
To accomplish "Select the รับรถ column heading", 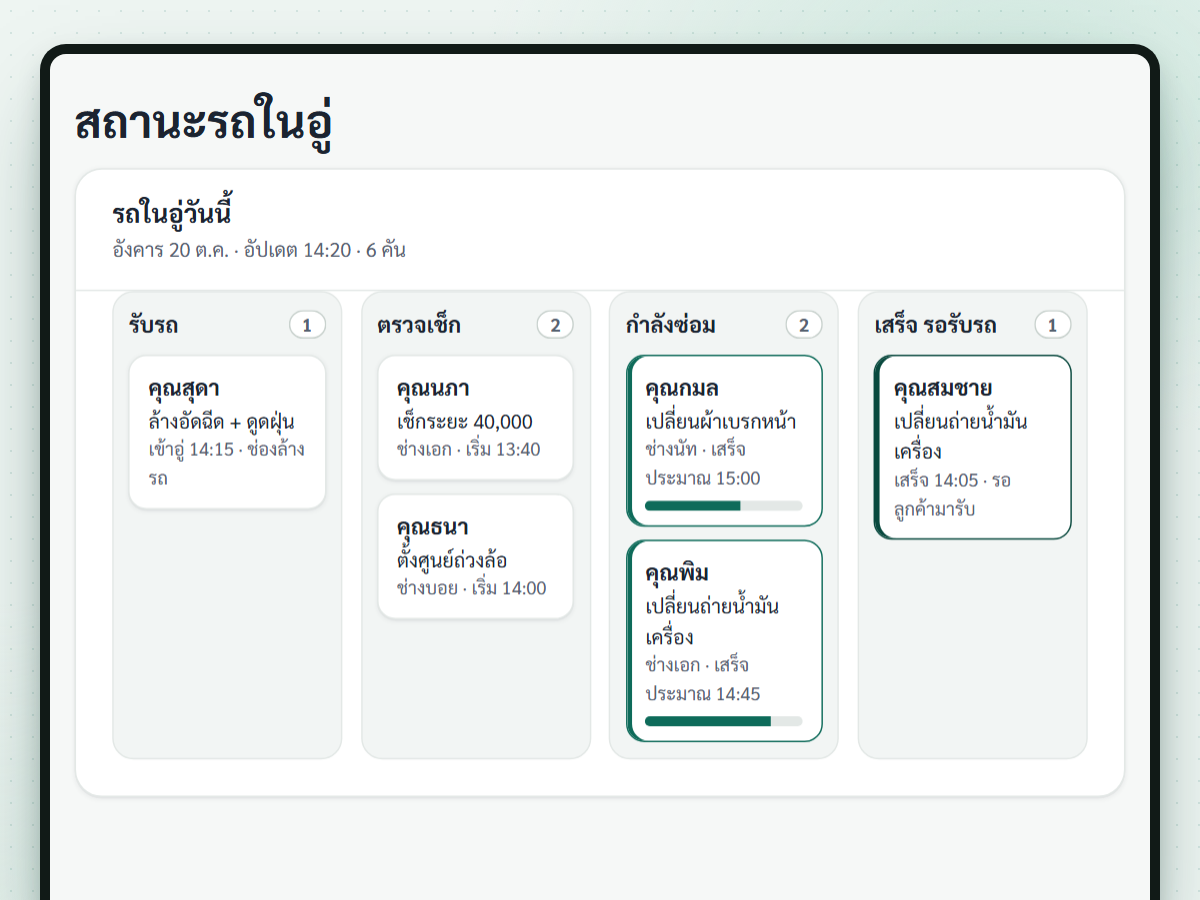I will click(154, 326).
